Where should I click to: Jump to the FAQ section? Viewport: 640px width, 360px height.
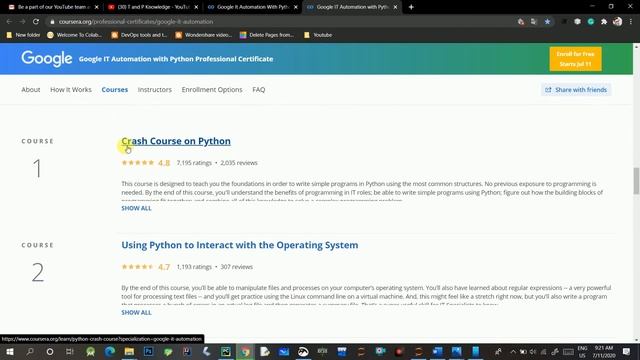[x=258, y=89]
